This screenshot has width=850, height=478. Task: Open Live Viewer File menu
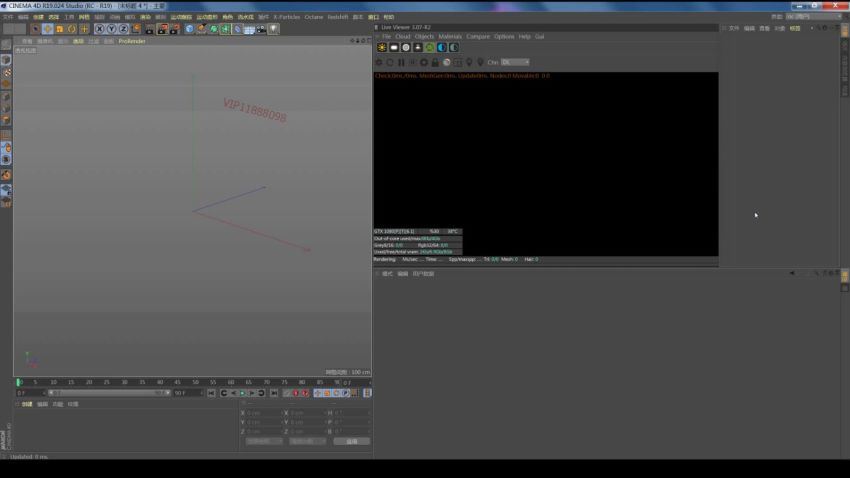tap(387, 36)
